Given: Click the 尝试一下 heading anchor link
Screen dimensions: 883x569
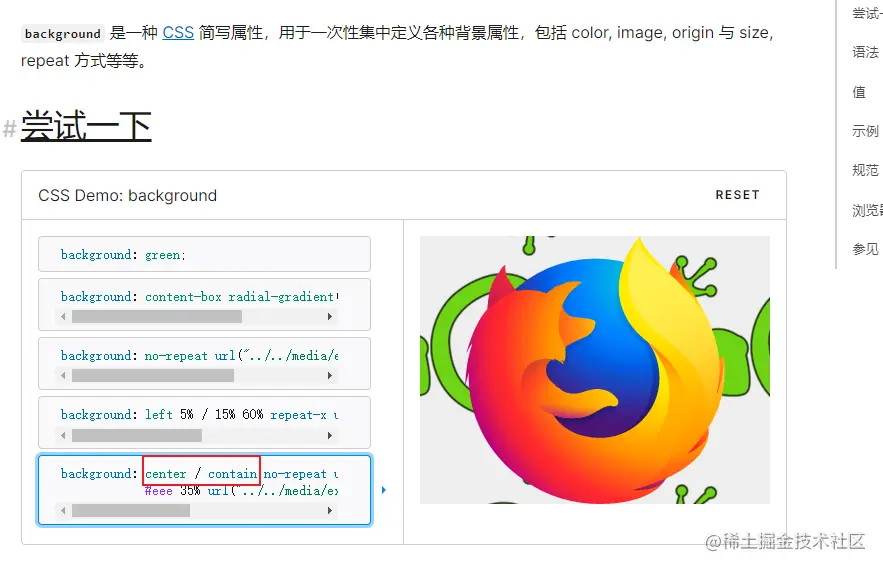Looking at the screenshot, I should (86, 126).
